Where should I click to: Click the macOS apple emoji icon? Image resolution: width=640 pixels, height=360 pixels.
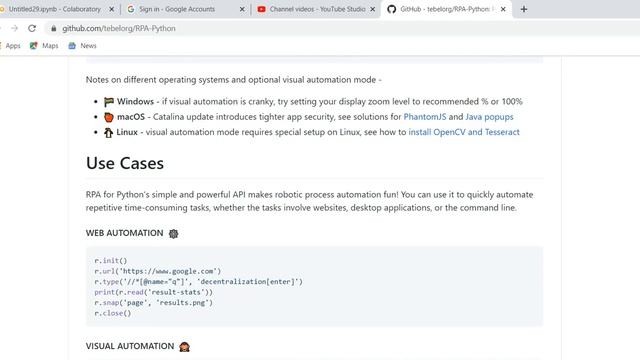pyautogui.click(x=109, y=117)
